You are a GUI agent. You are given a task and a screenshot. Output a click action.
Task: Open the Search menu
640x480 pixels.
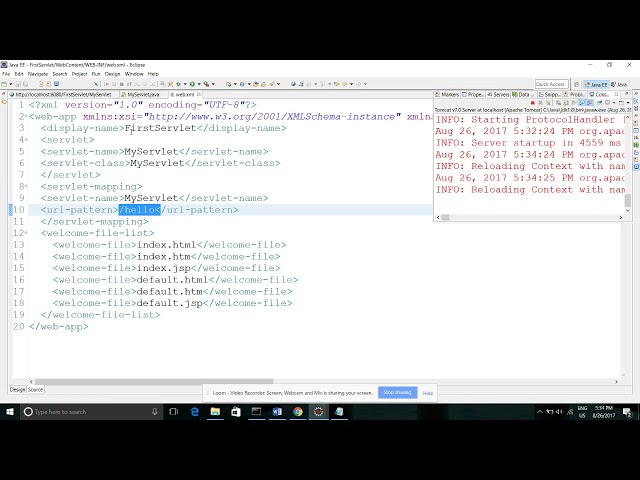point(60,74)
